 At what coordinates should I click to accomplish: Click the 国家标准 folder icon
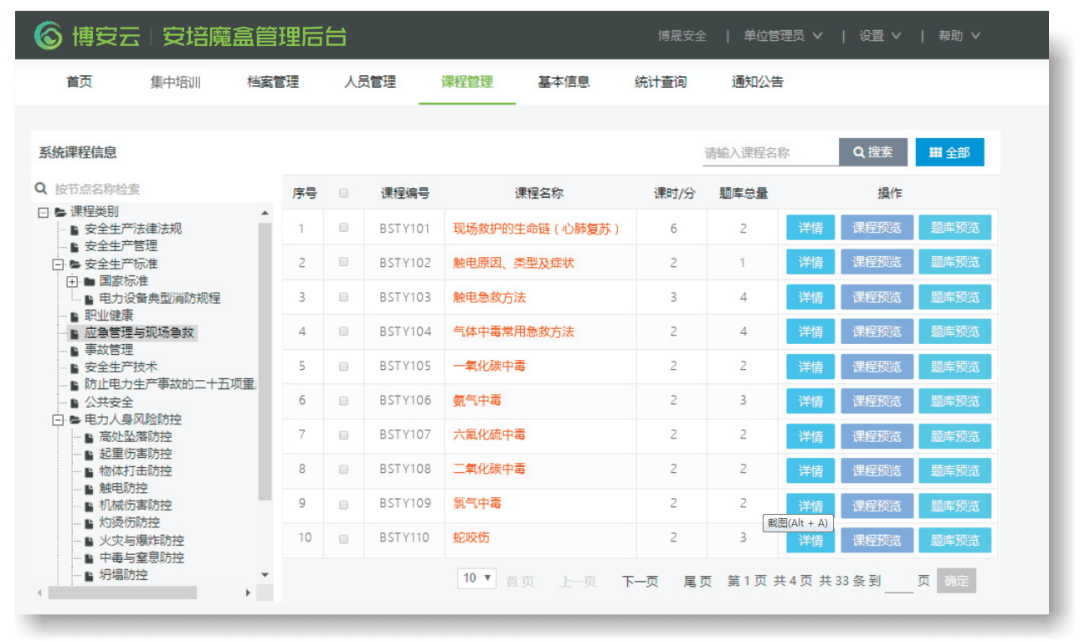(x=89, y=281)
